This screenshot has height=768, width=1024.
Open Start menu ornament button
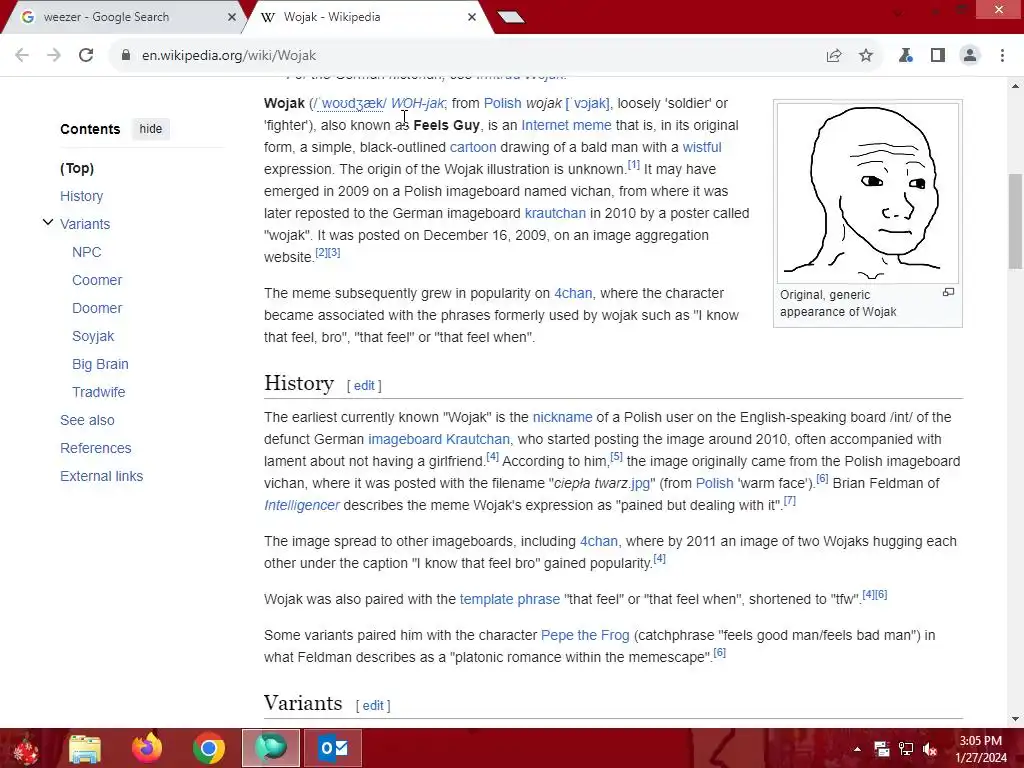coord(25,748)
